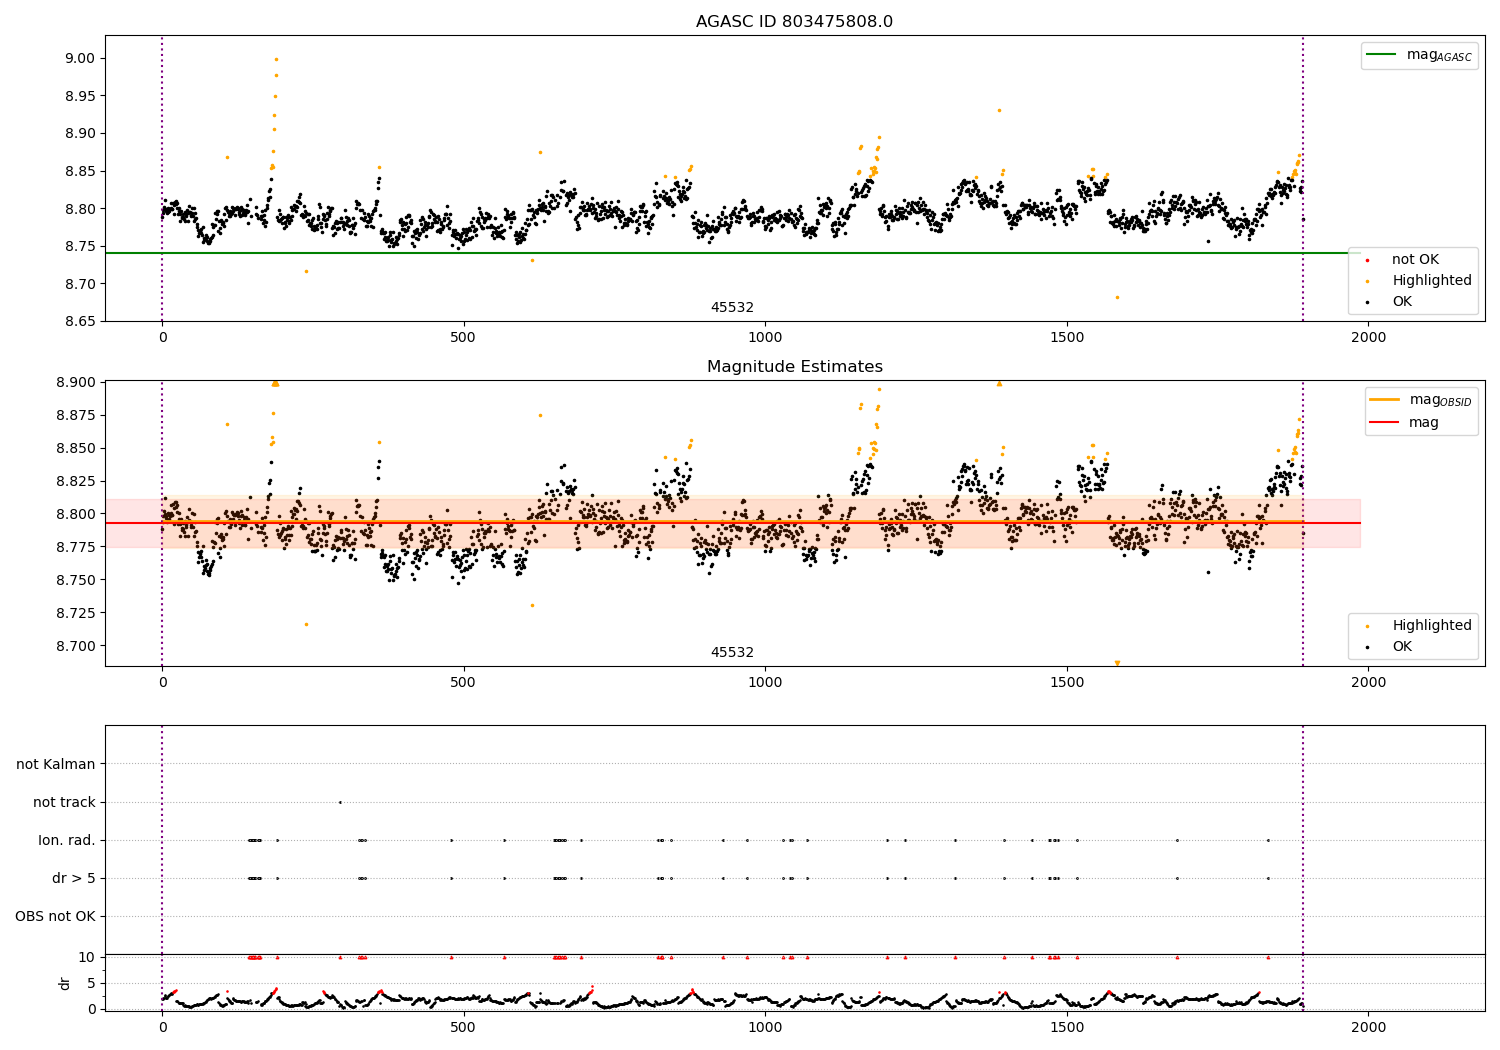Click 'Highlighted' in the Magnitude Estimates legend
This screenshot has height=1050, width=1500.
point(1432,626)
